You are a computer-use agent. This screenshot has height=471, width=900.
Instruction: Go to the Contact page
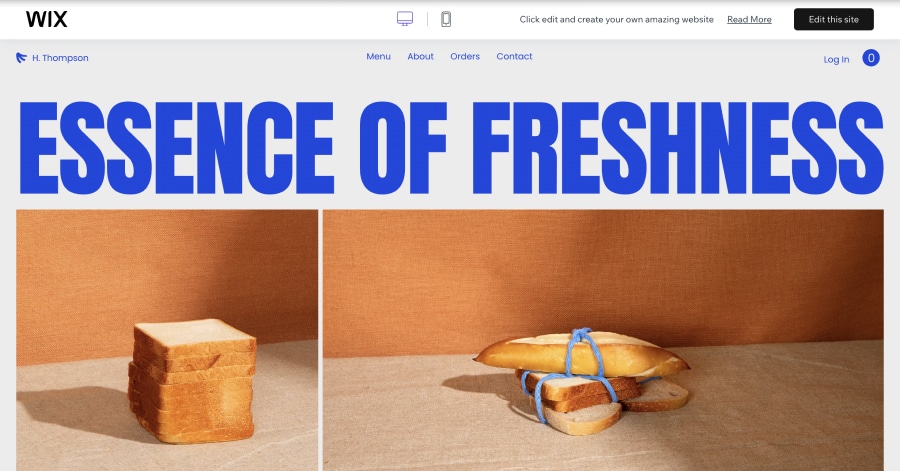[x=514, y=56]
